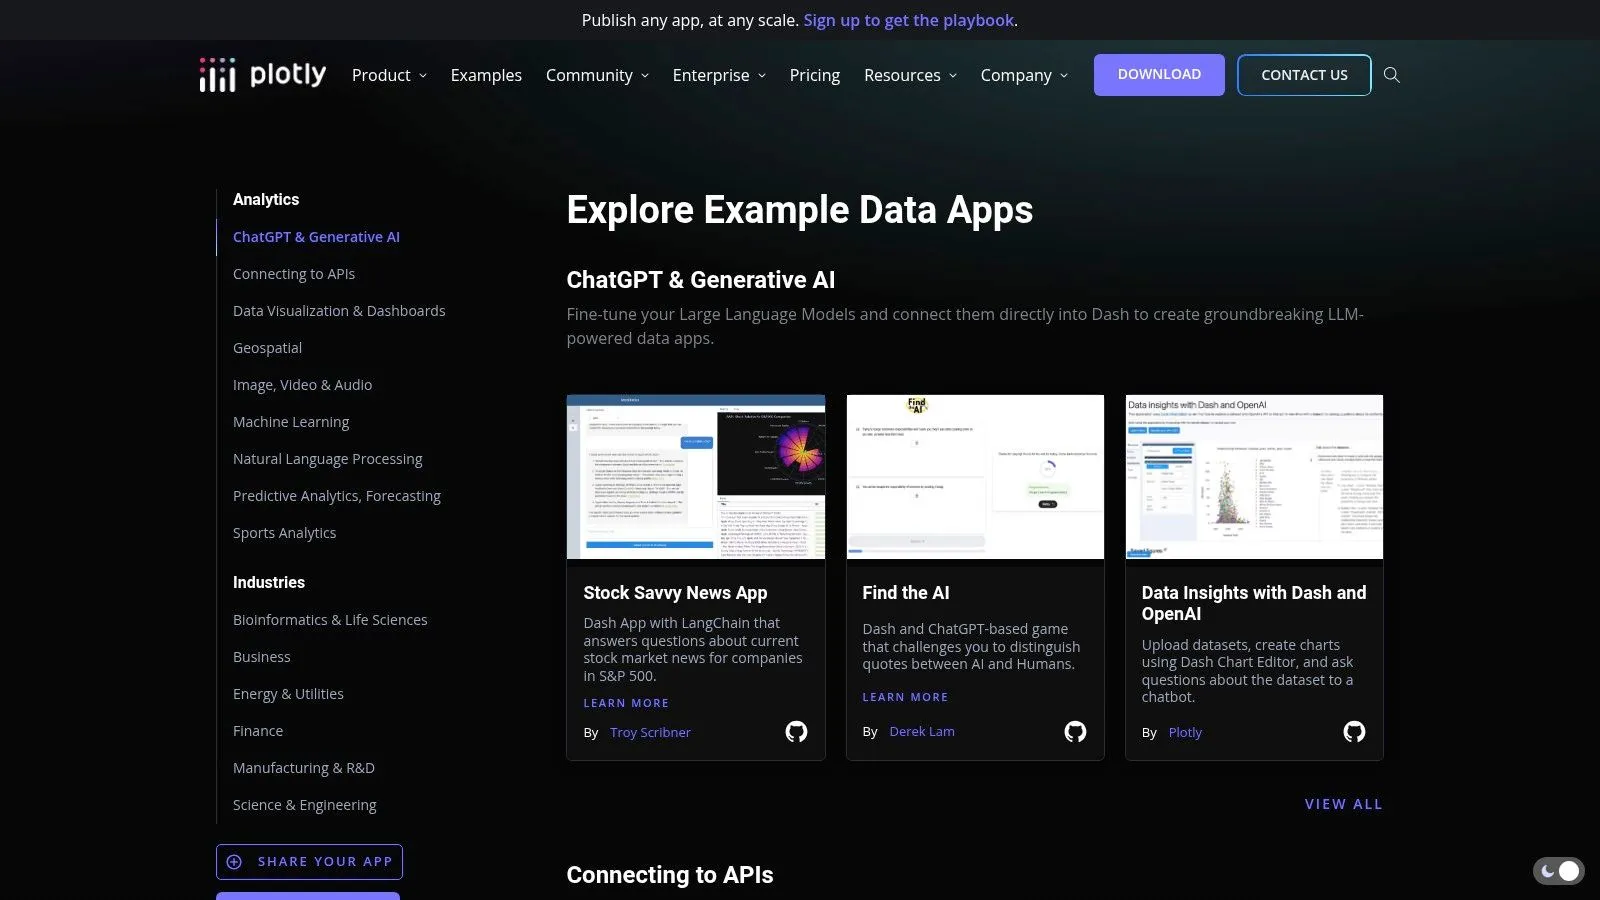Expand the Community dropdown menu
Viewport: 1600px width, 900px height.
pos(597,75)
